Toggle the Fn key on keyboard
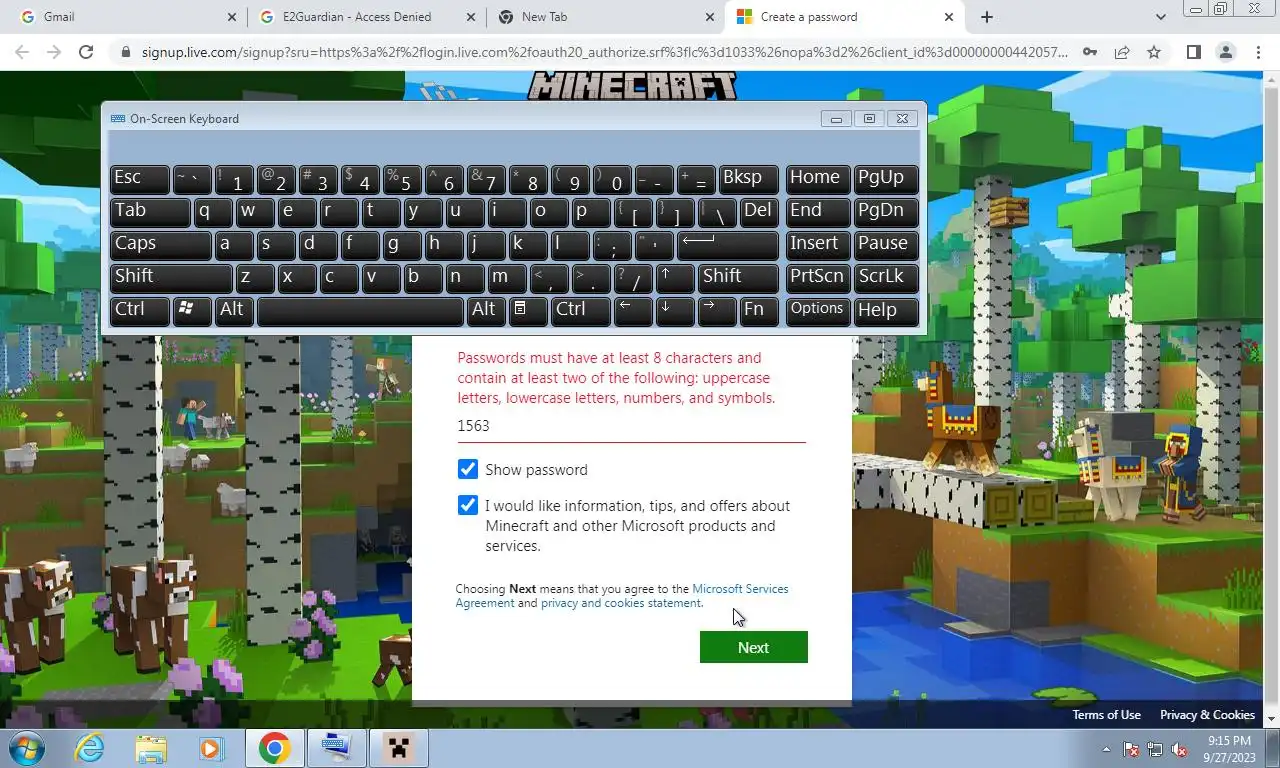 pyautogui.click(x=760, y=310)
